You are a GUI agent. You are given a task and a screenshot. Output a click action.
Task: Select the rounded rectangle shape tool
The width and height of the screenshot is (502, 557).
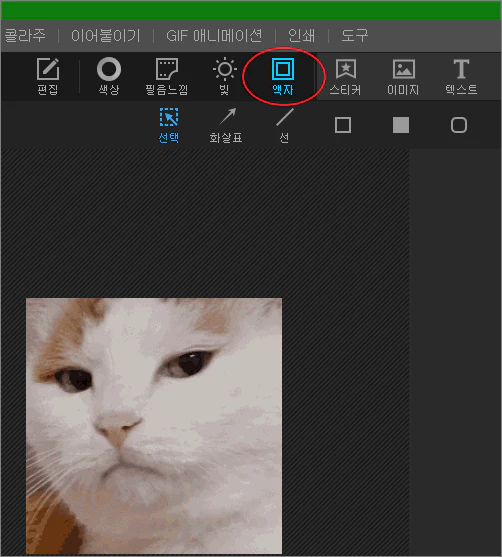(459, 125)
